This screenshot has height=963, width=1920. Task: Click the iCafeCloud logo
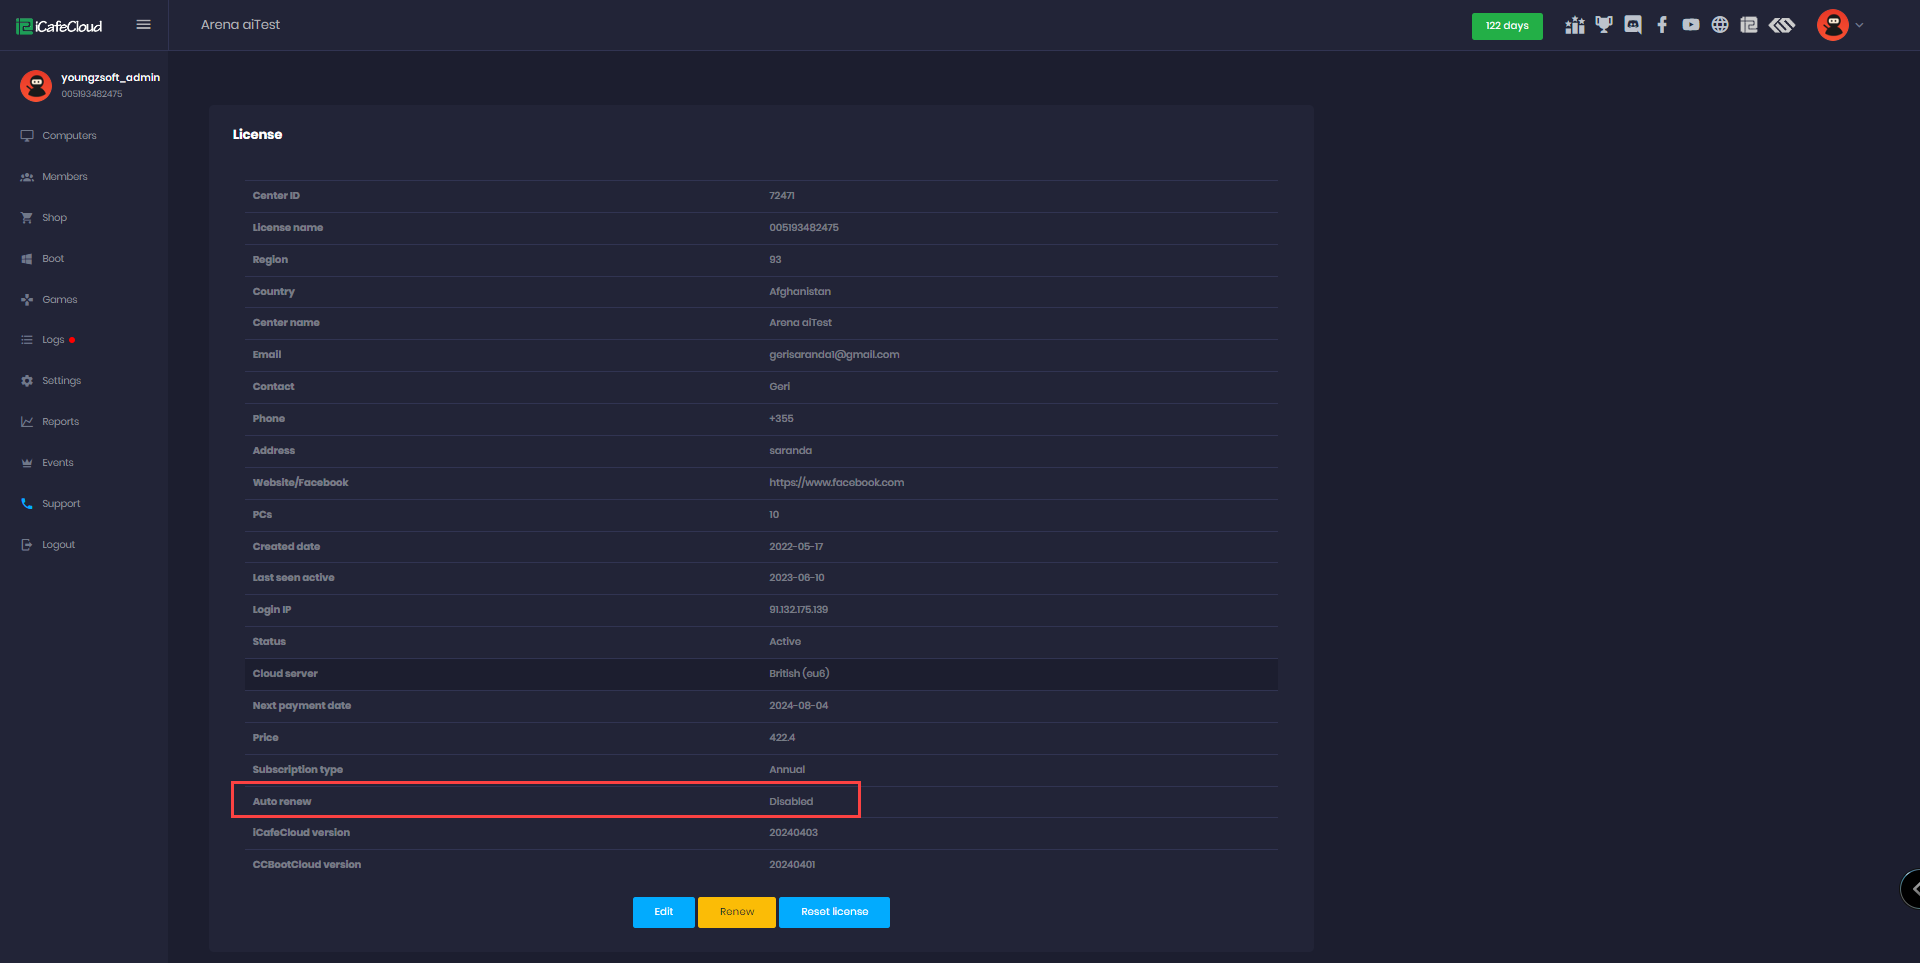pos(60,26)
